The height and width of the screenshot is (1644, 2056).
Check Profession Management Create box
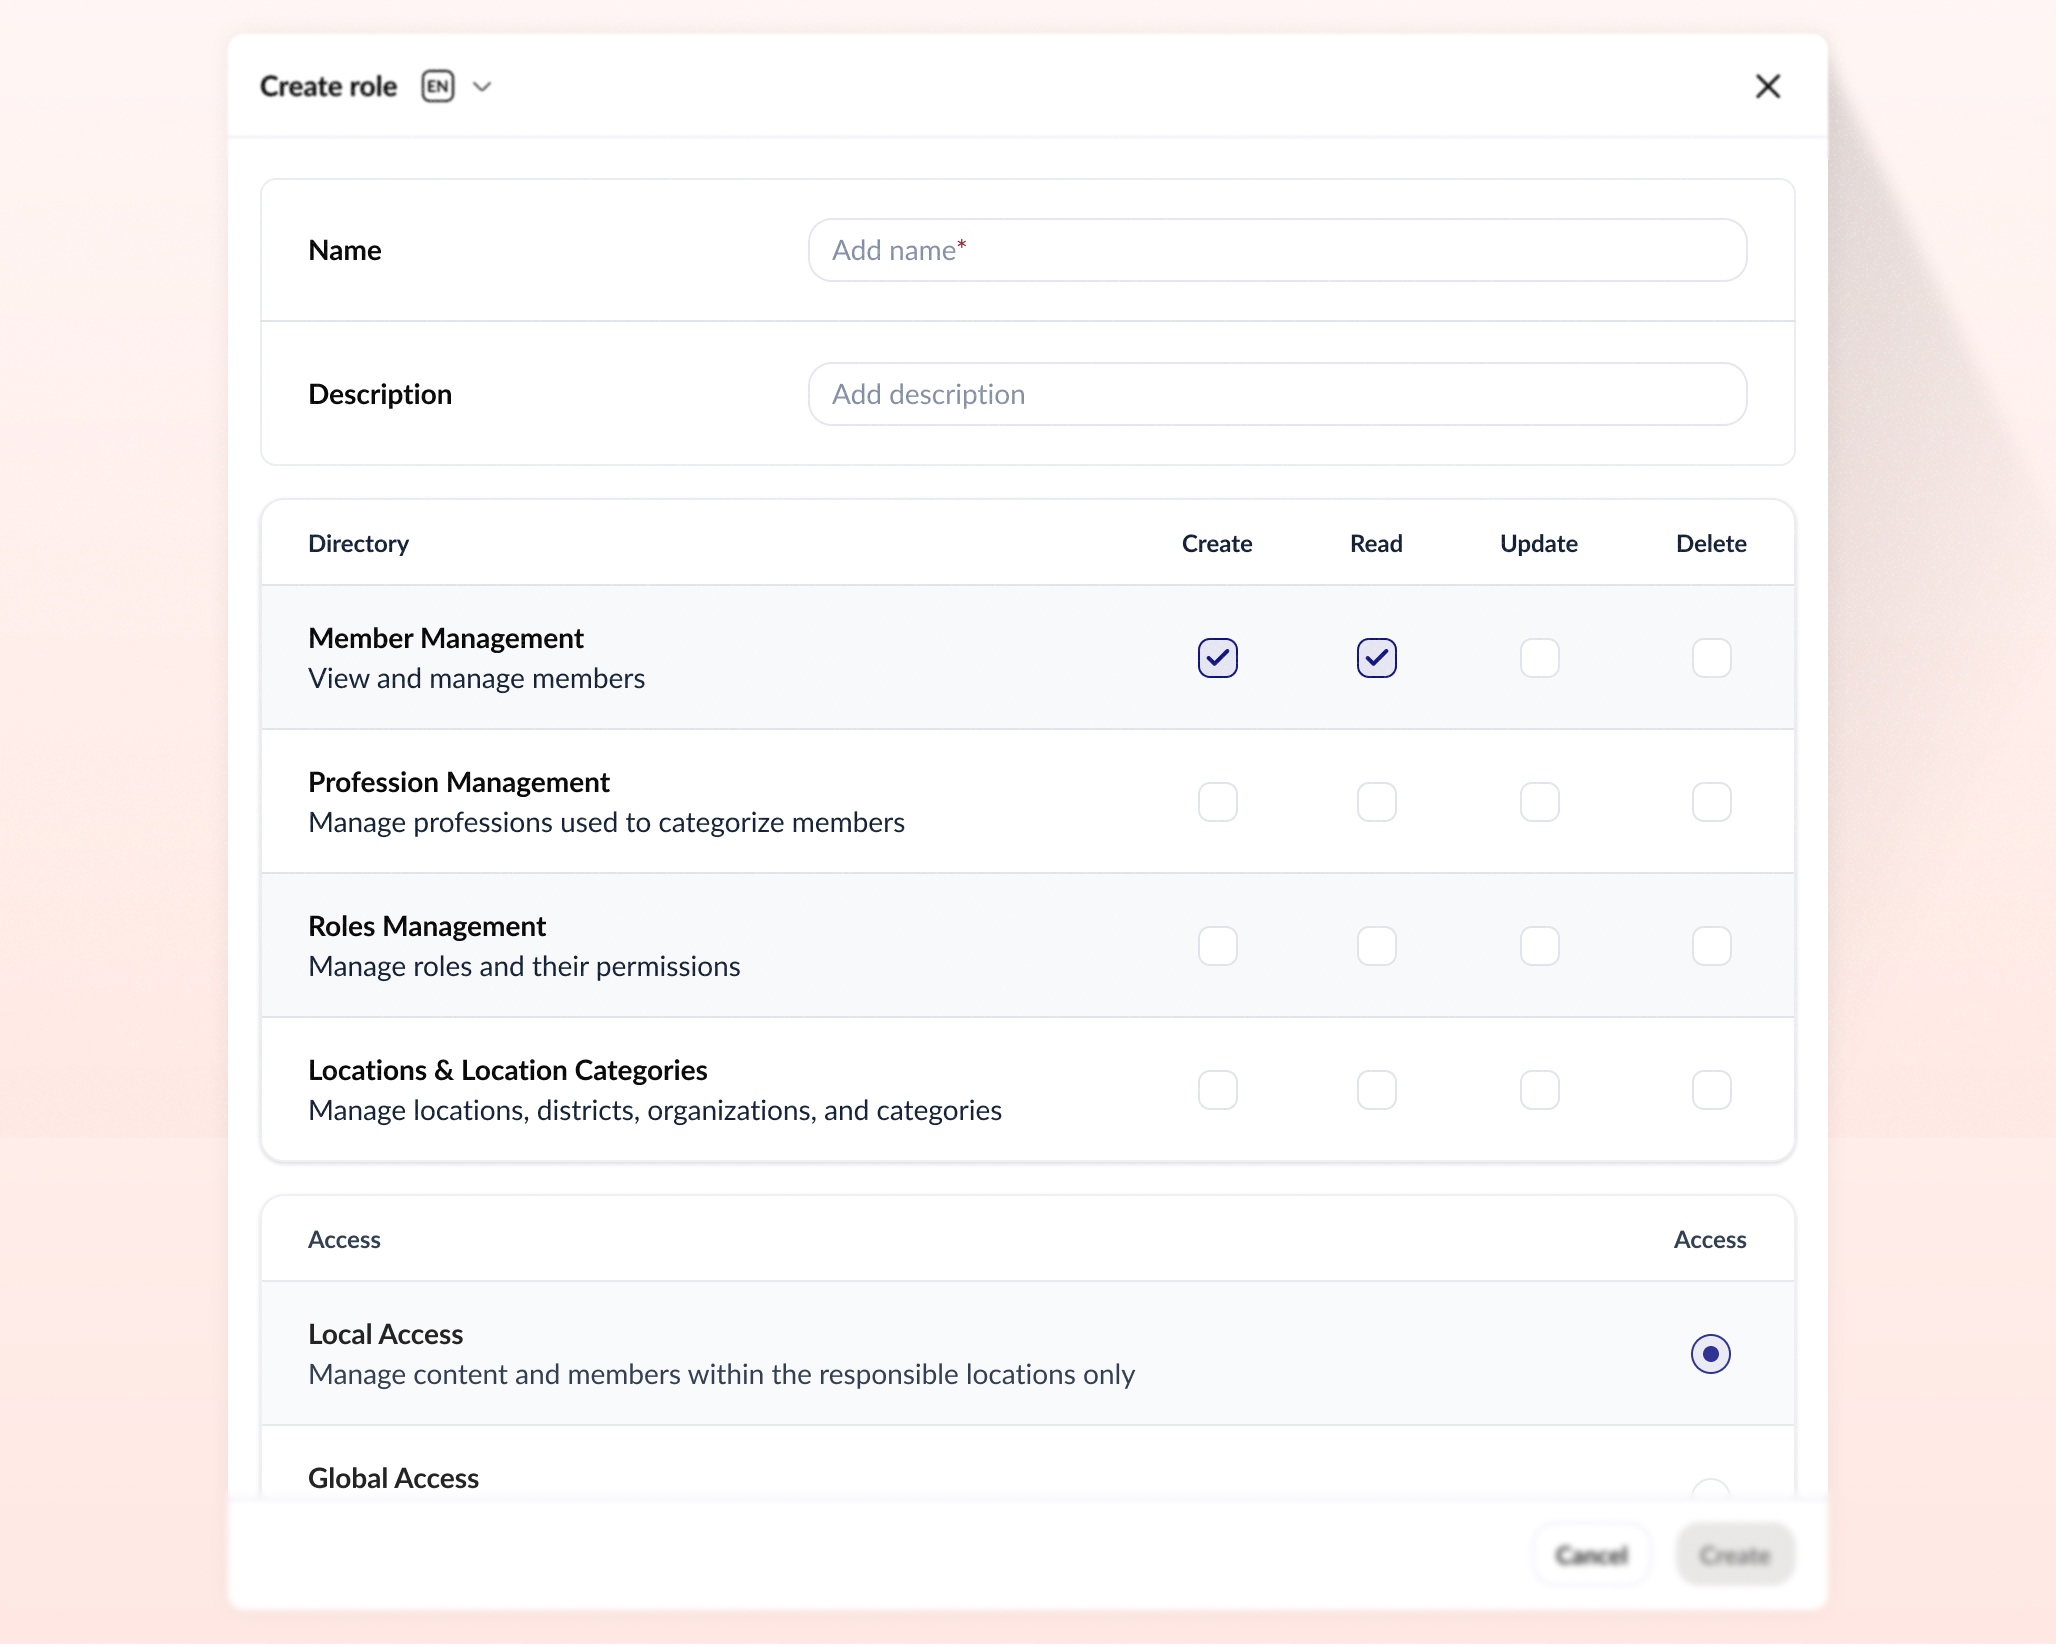[1217, 802]
